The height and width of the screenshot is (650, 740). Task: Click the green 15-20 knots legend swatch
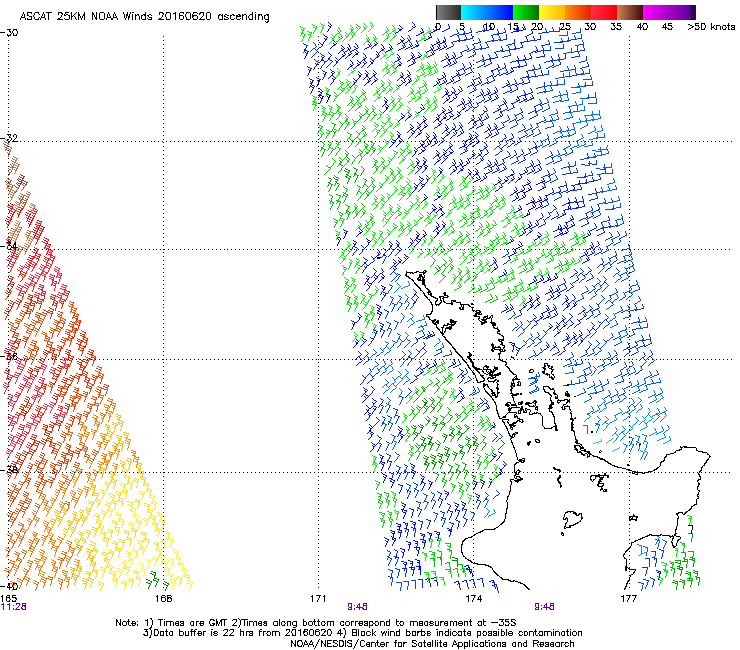526,13
